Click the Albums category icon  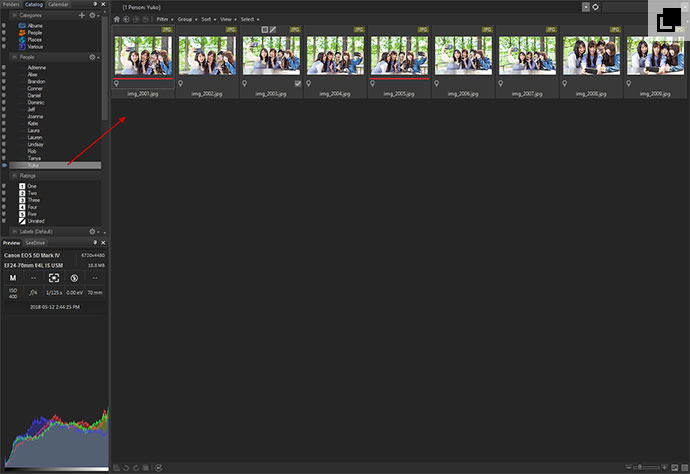tap(21, 27)
